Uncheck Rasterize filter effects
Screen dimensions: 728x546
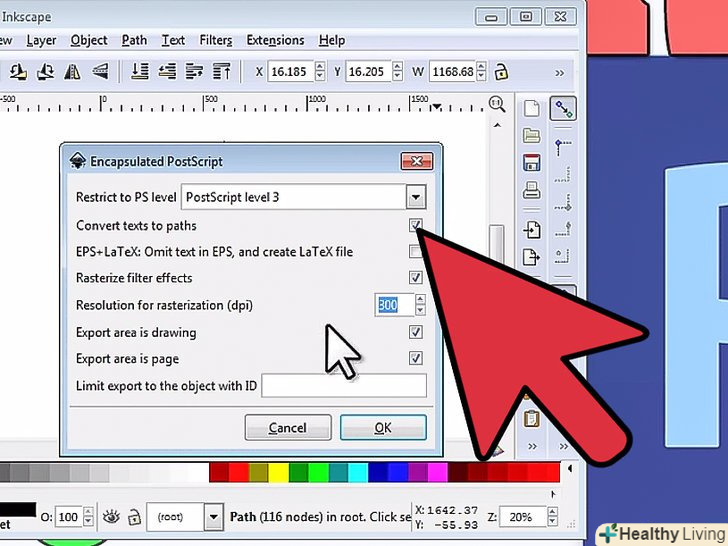416,278
